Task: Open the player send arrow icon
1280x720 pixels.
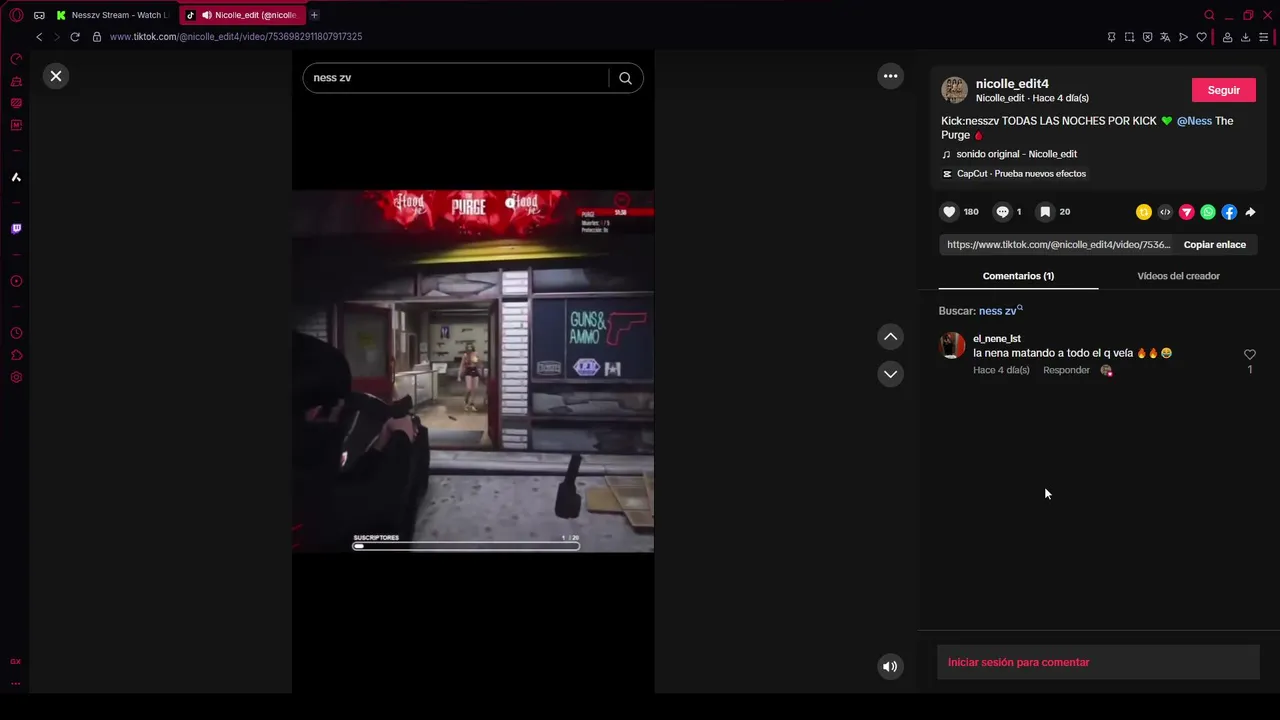Action: (x=1183, y=37)
